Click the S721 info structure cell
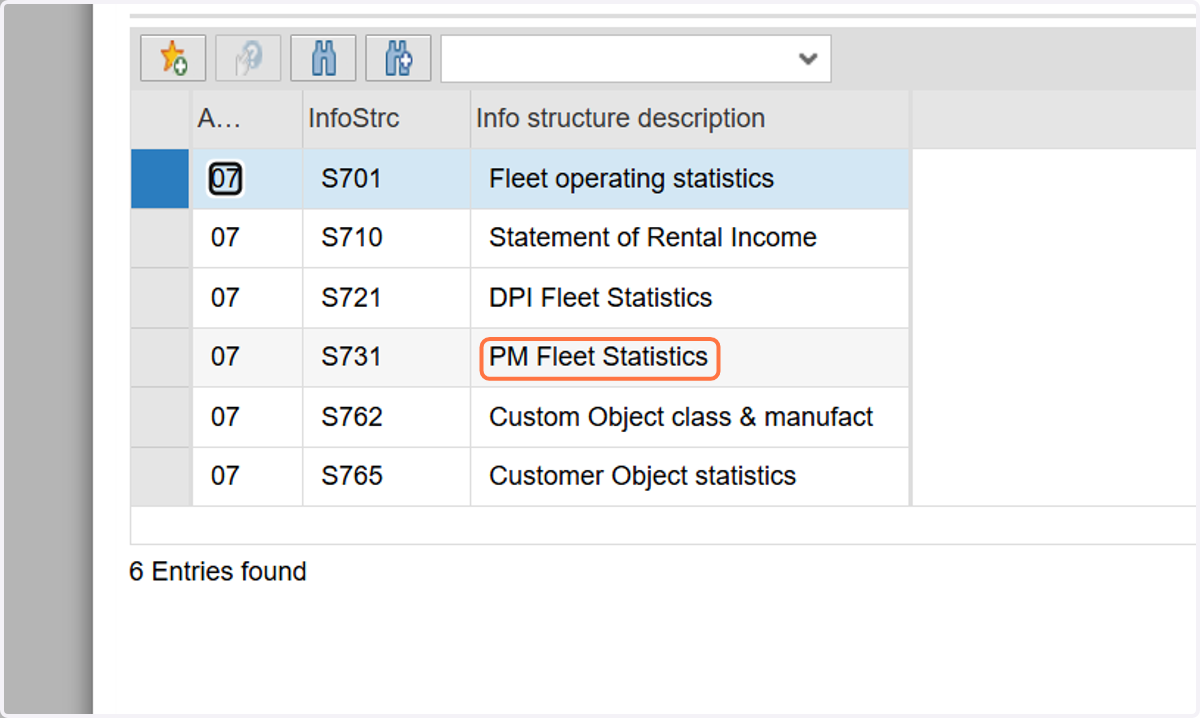Screen dimensions: 1200x718 pyautogui.click(x=386, y=298)
